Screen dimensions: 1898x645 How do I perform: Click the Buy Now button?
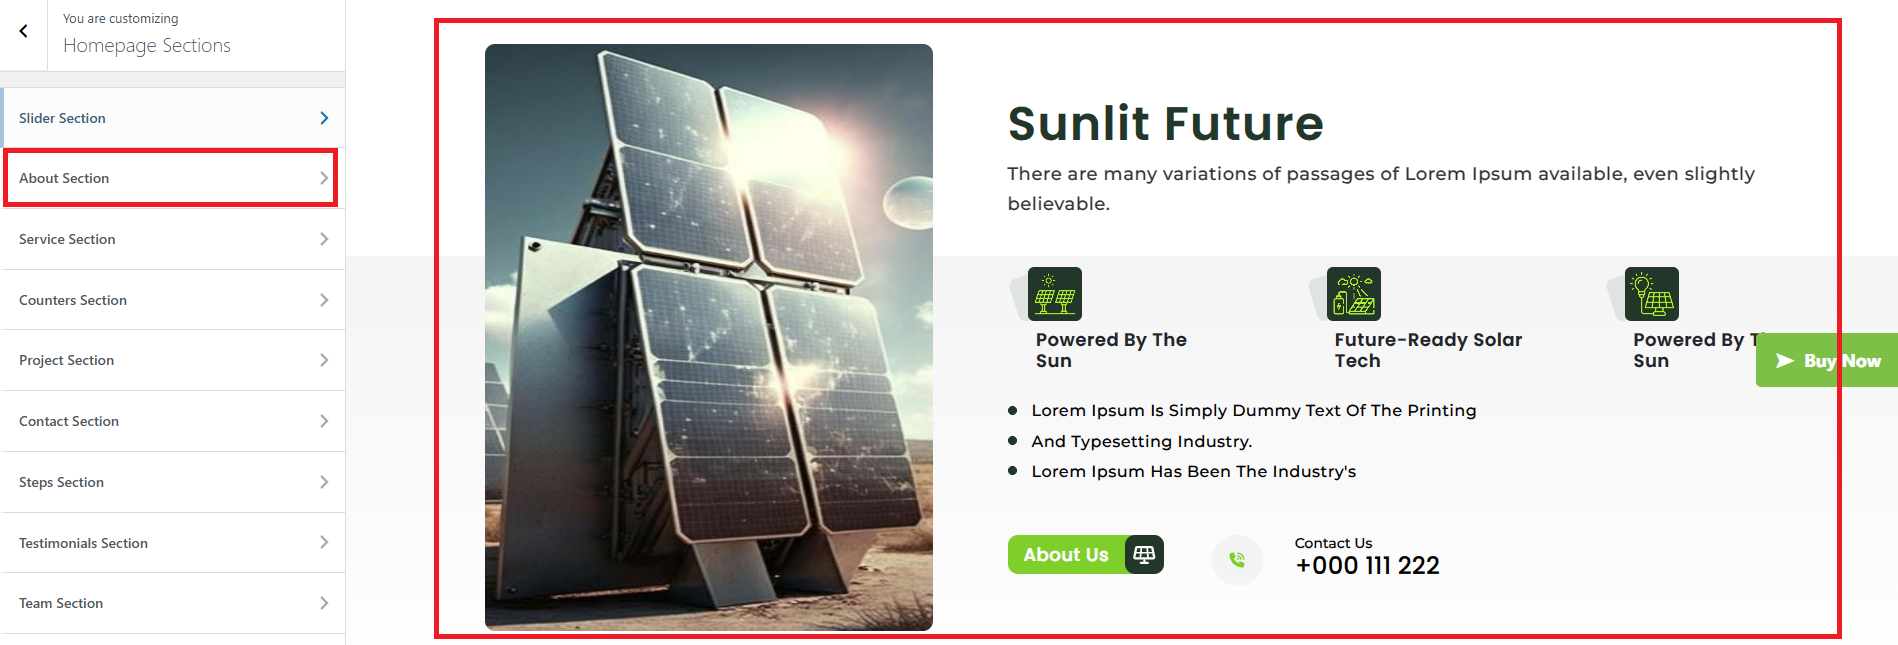(1827, 360)
